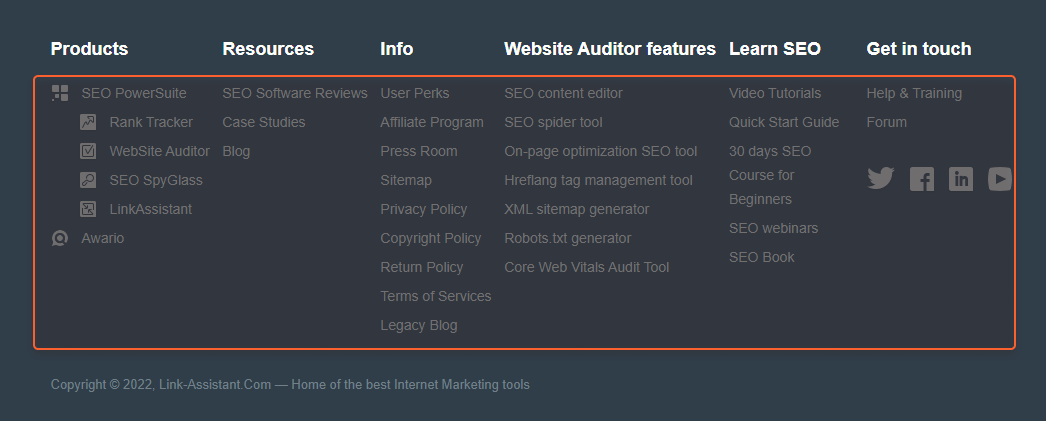The height and width of the screenshot is (421, 1046).
Task: Open the Facebook social icon
Action: point(922,179)
